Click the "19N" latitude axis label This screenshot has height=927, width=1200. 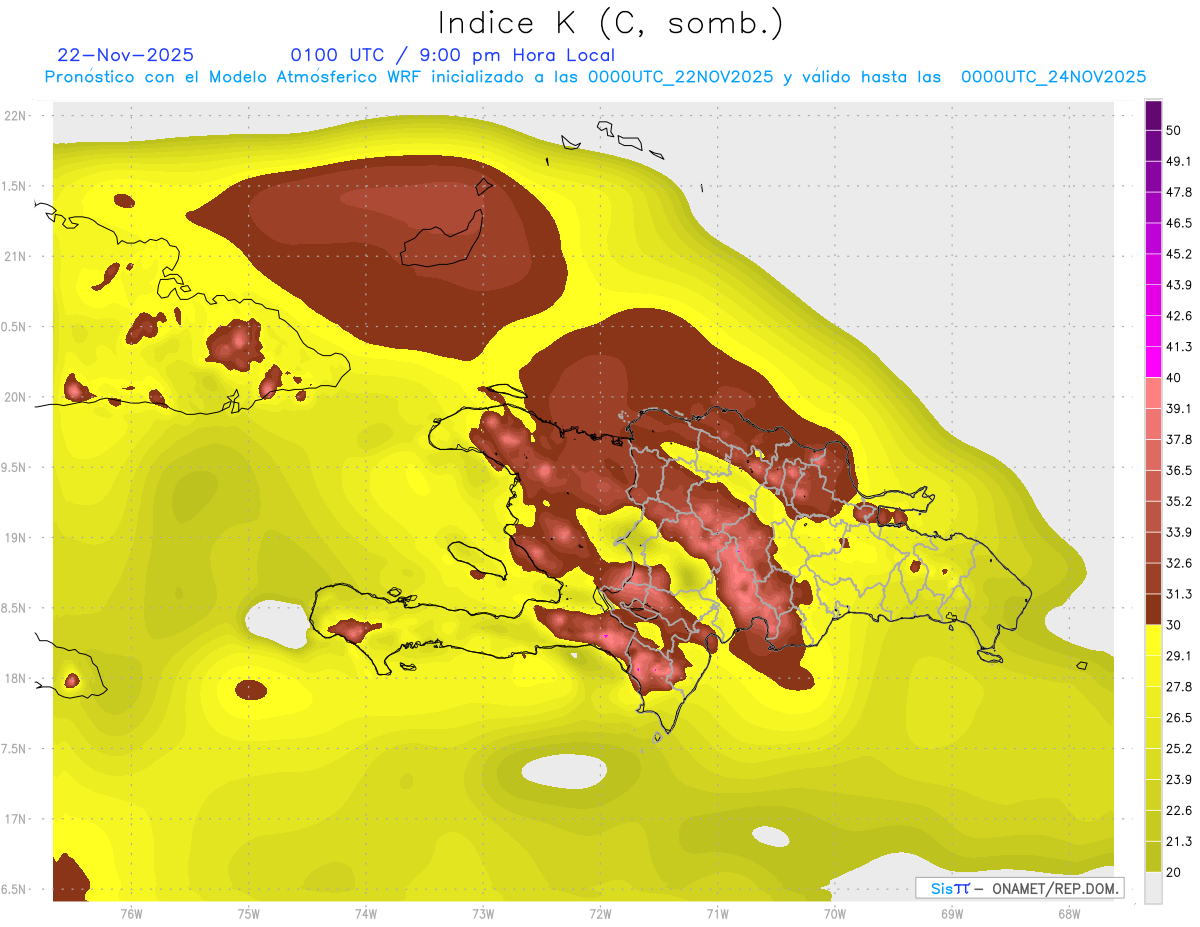[16, 538]
